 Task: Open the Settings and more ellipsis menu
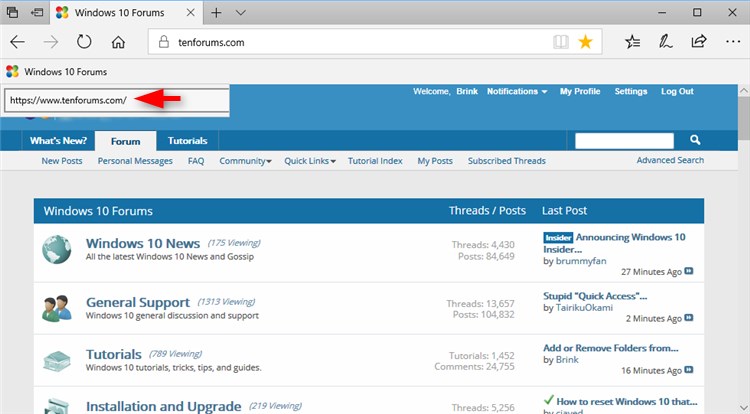pos(733,42)
